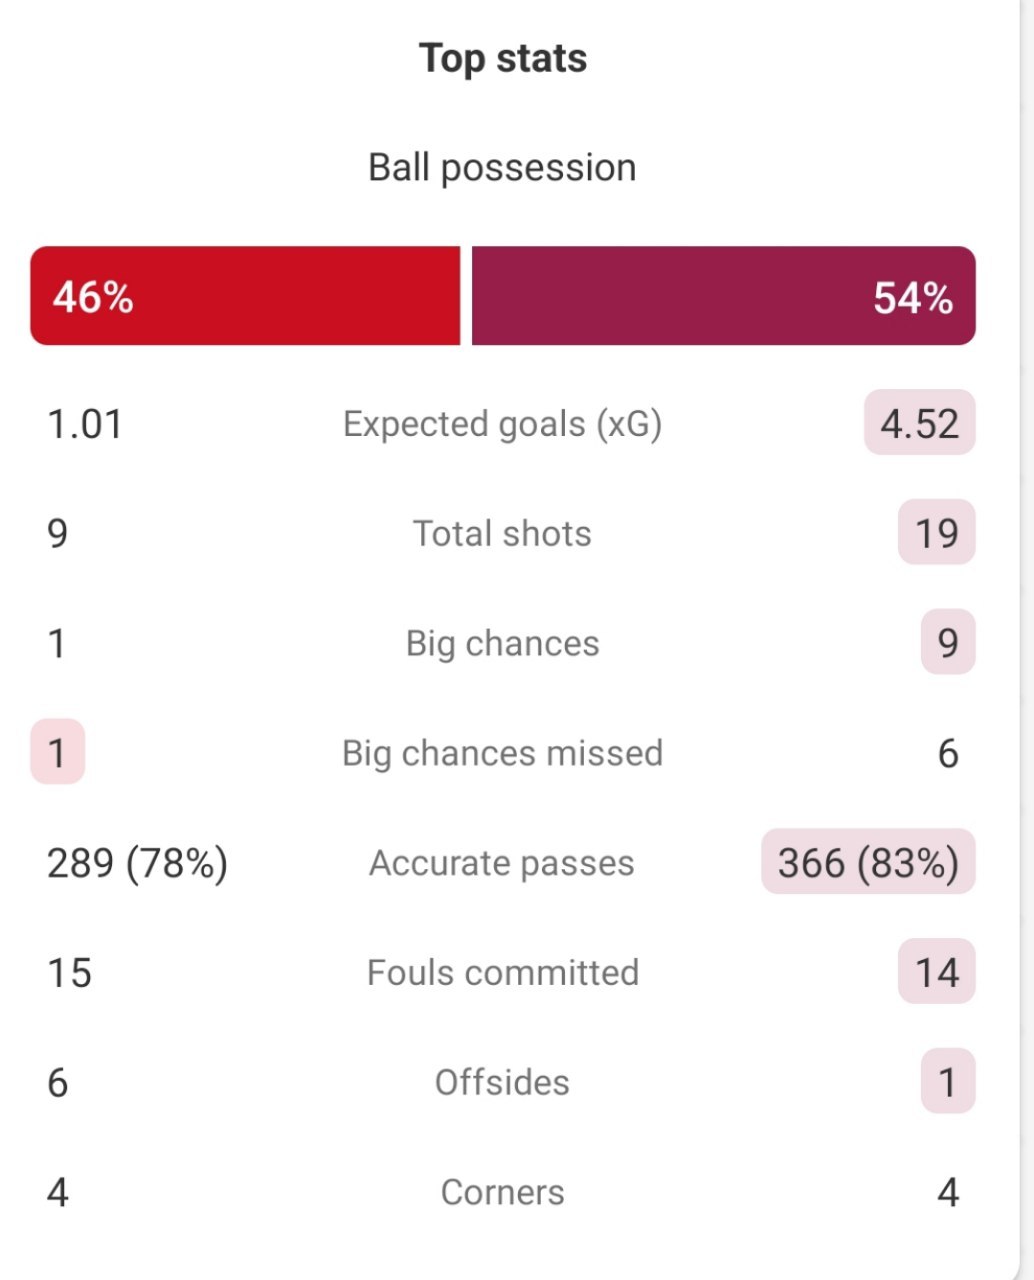Click the Top stats heading
Viewport: 1034px width, 1280px height.
point(502,58)
